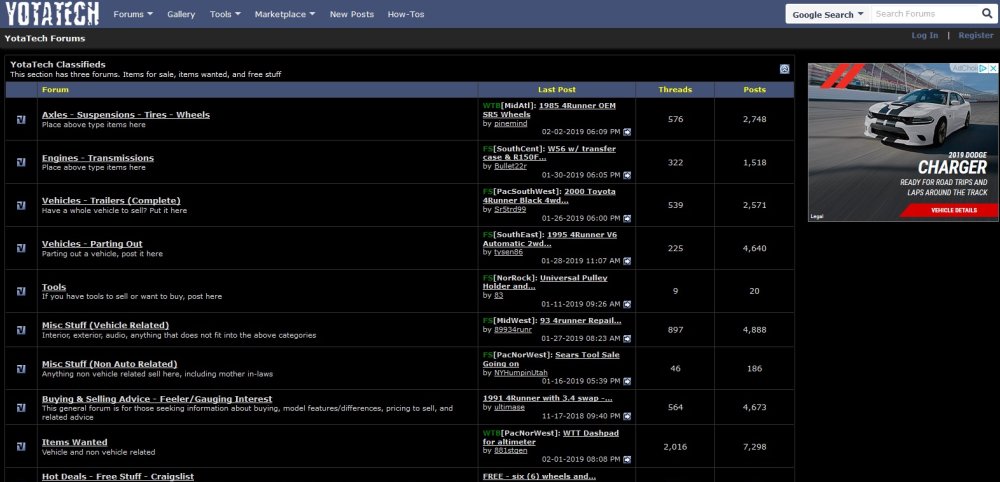
Task: Open the 1995 4Runner V6 Automatic post
Action: (550, 239)
